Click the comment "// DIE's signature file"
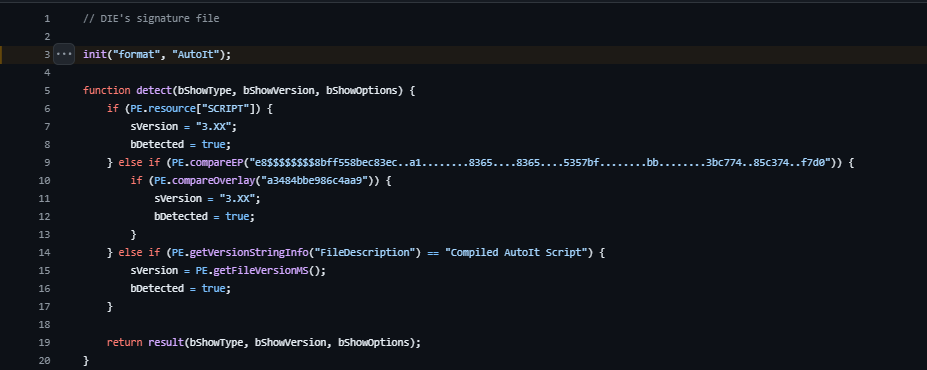927x370 pixels. 151,18
